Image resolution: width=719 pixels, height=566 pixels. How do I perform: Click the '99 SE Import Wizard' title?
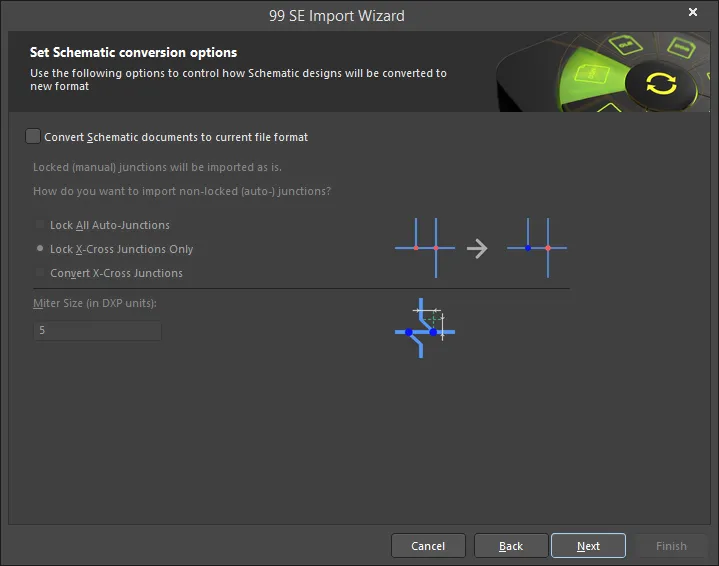[337, 16]
